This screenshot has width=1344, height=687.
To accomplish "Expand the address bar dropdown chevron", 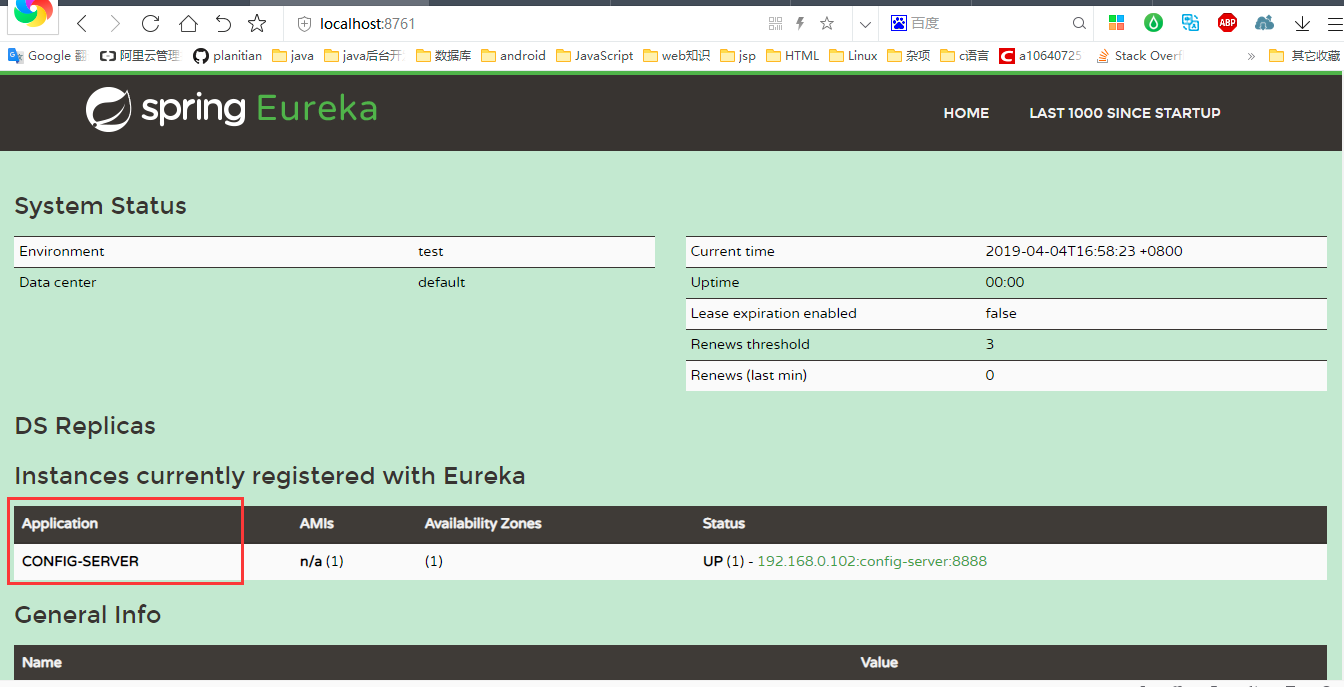I will 866,23.
